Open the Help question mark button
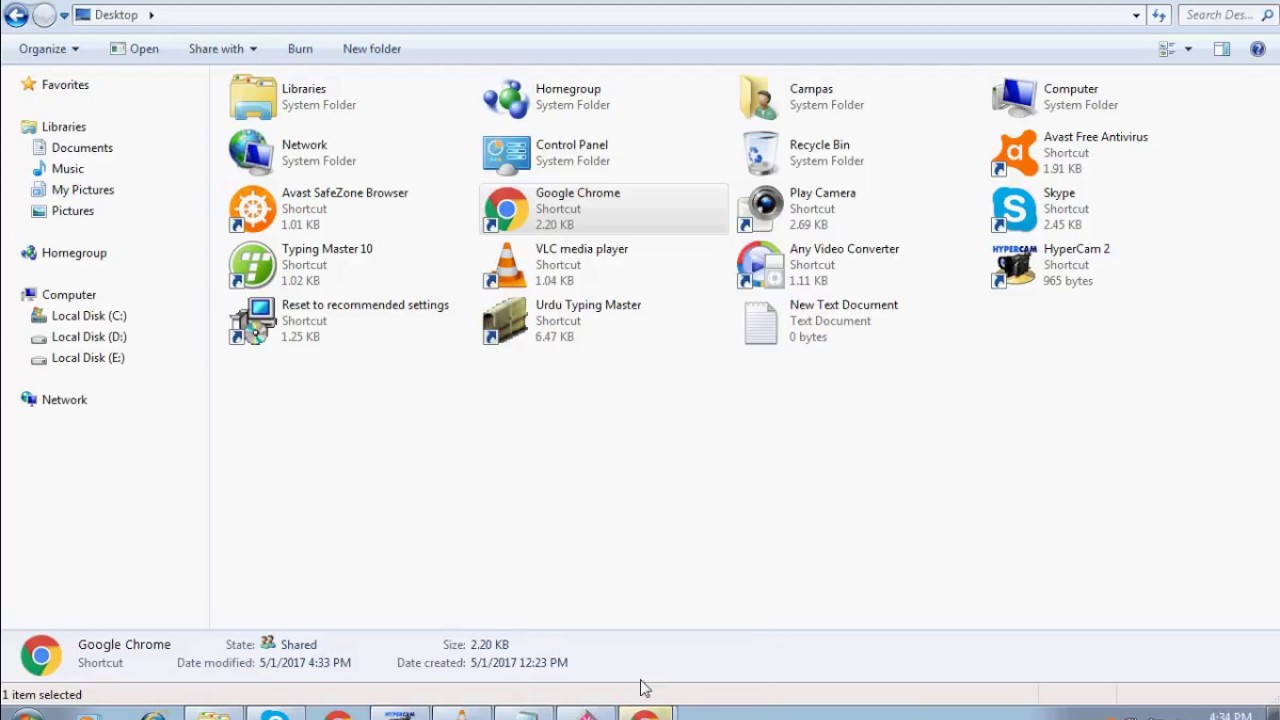Screen dimensions: 1280x720 [x=1258, y=49]
